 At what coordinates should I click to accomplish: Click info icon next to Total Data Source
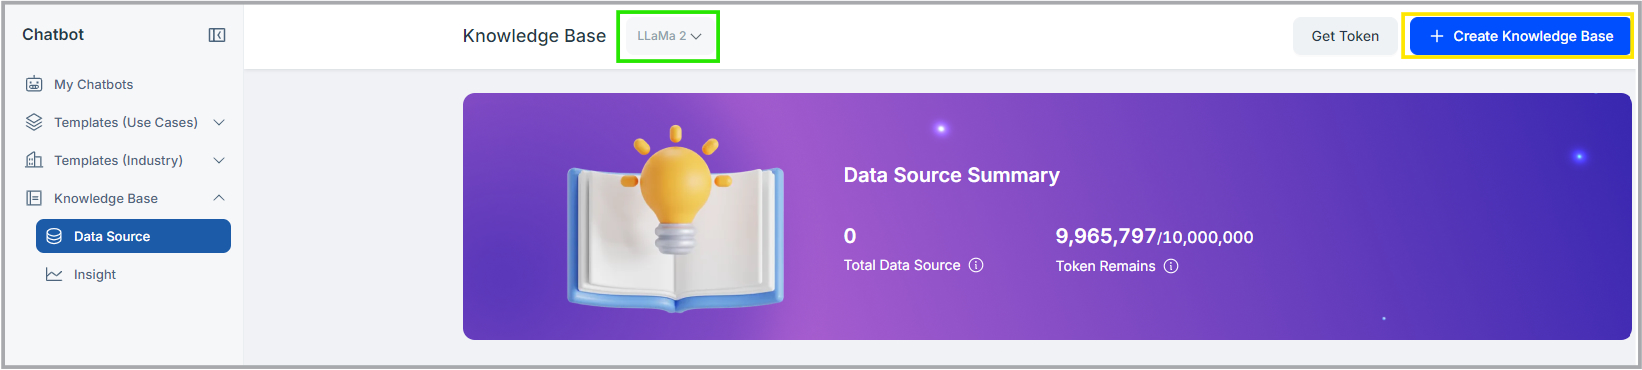(x=976, y=265)
